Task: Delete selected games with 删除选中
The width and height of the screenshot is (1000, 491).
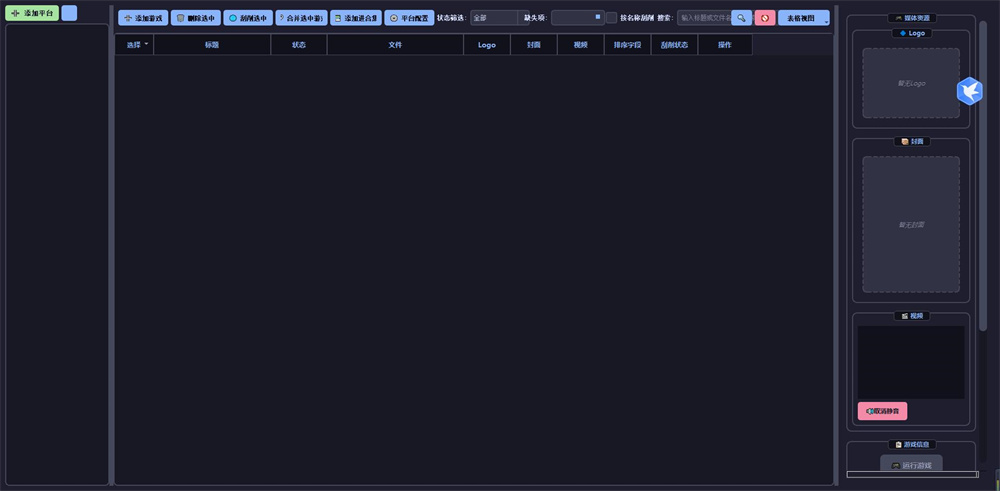Action: [196, 18]
